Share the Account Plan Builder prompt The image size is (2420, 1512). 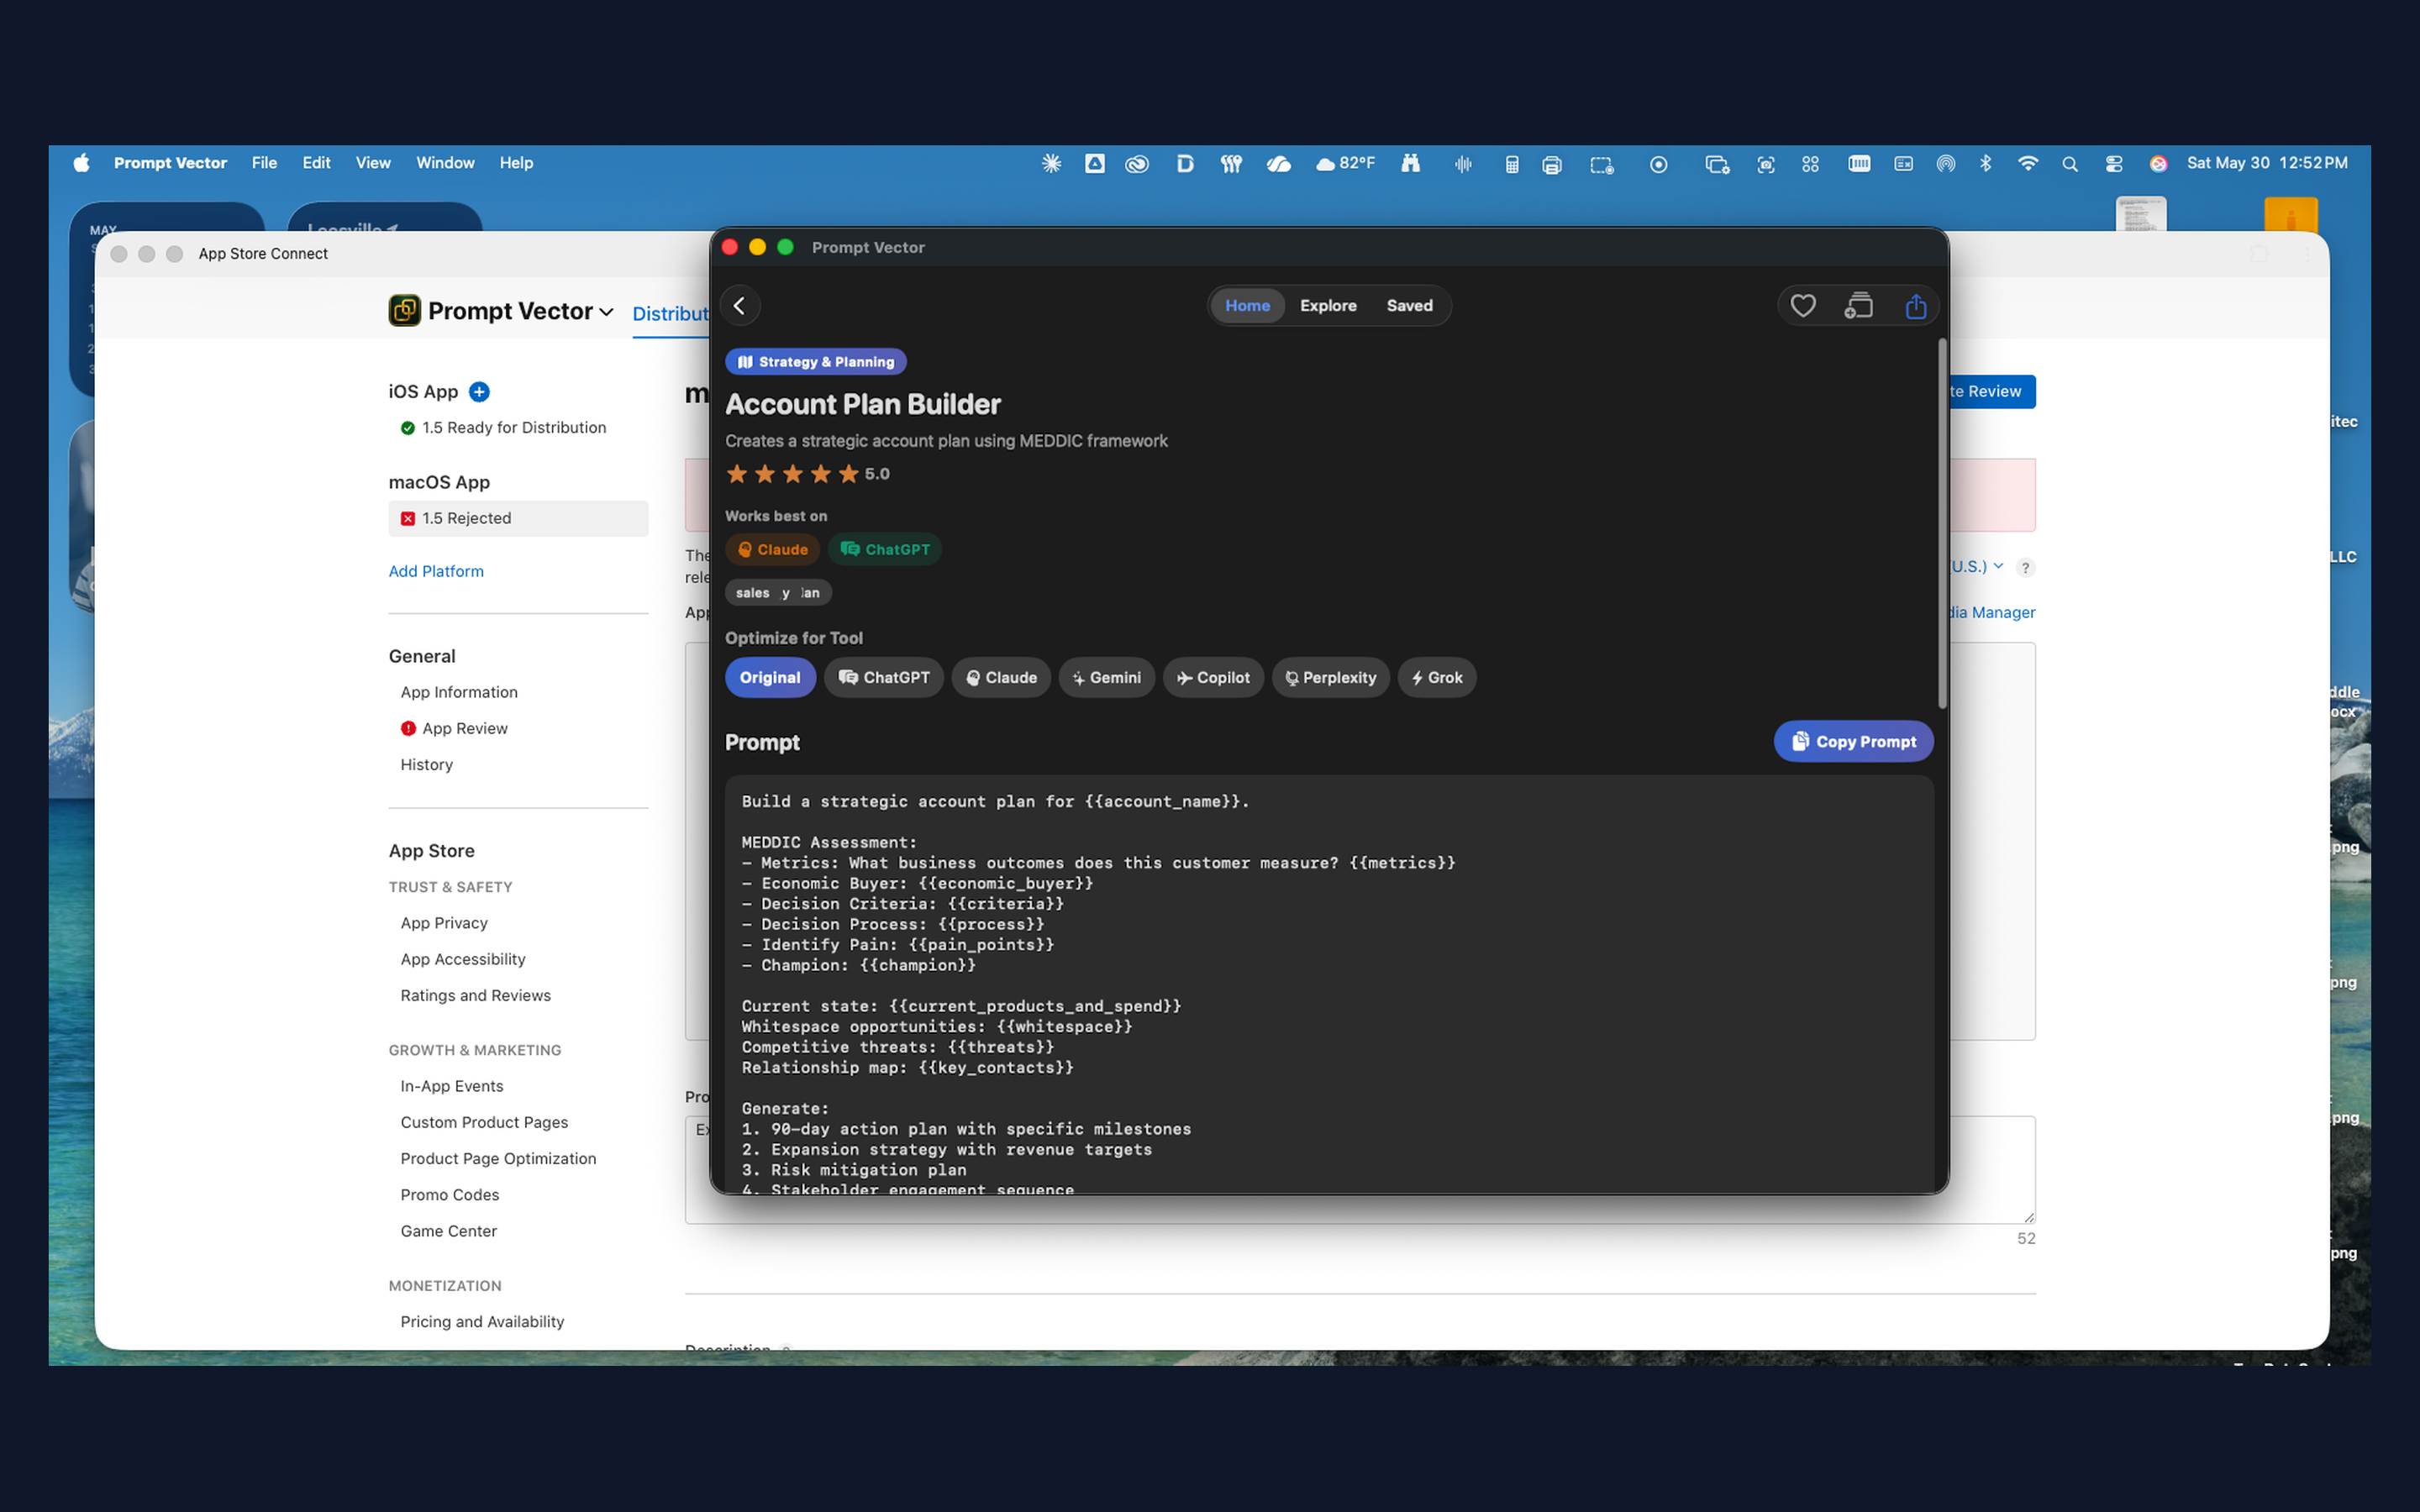[x=1915, y=306]
